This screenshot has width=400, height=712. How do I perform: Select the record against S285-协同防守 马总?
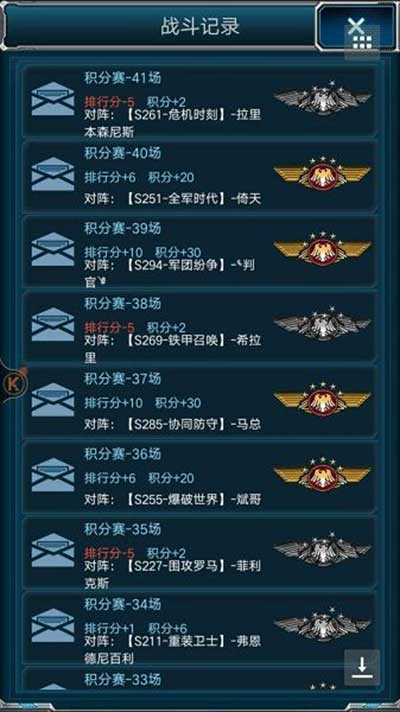200,401
